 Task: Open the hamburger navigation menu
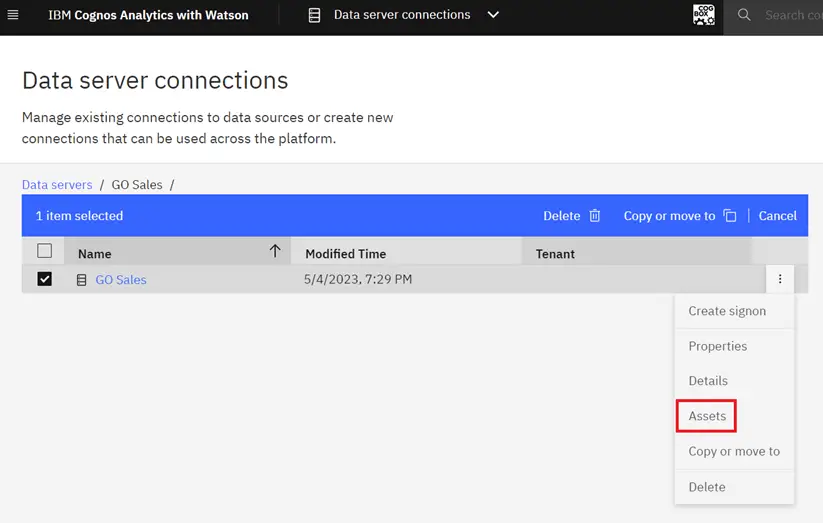pos(13,15)
